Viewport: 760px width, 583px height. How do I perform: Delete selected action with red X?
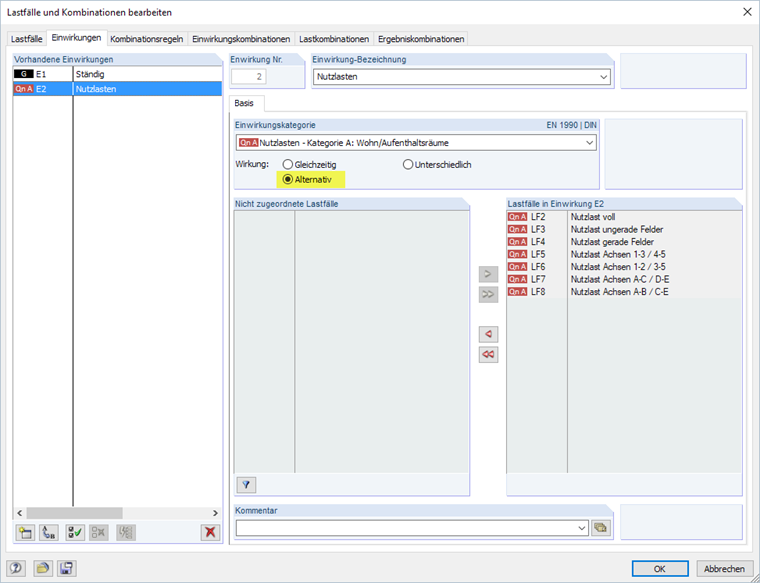(210, 533)
